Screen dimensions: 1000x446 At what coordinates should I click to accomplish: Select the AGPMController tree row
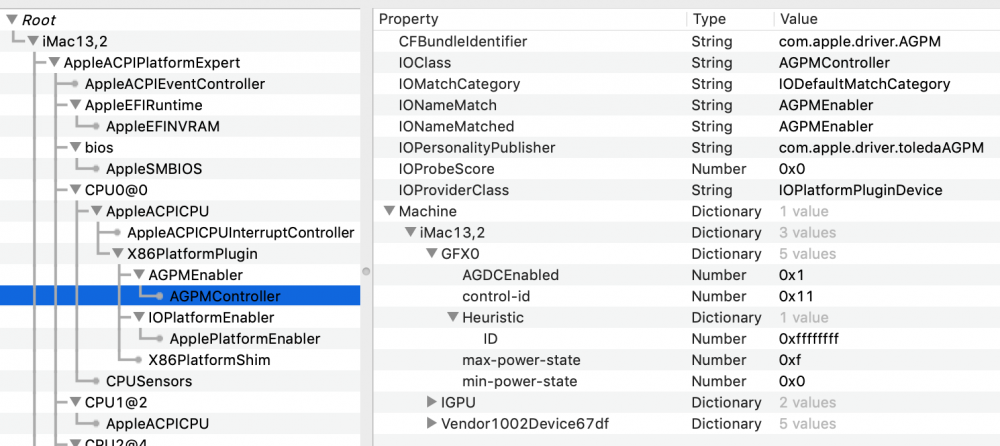[x=180, y=296]
